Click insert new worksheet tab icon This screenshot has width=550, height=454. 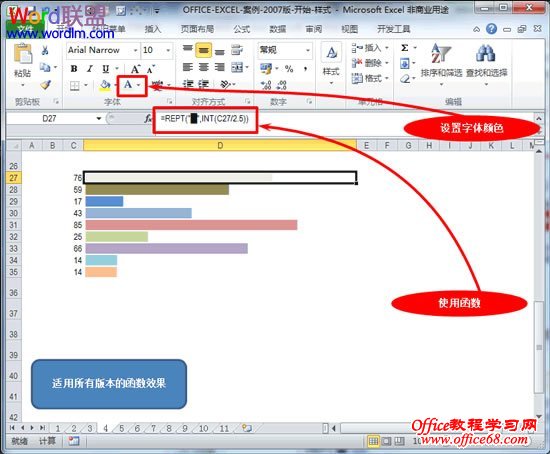(x=247, y=428)
